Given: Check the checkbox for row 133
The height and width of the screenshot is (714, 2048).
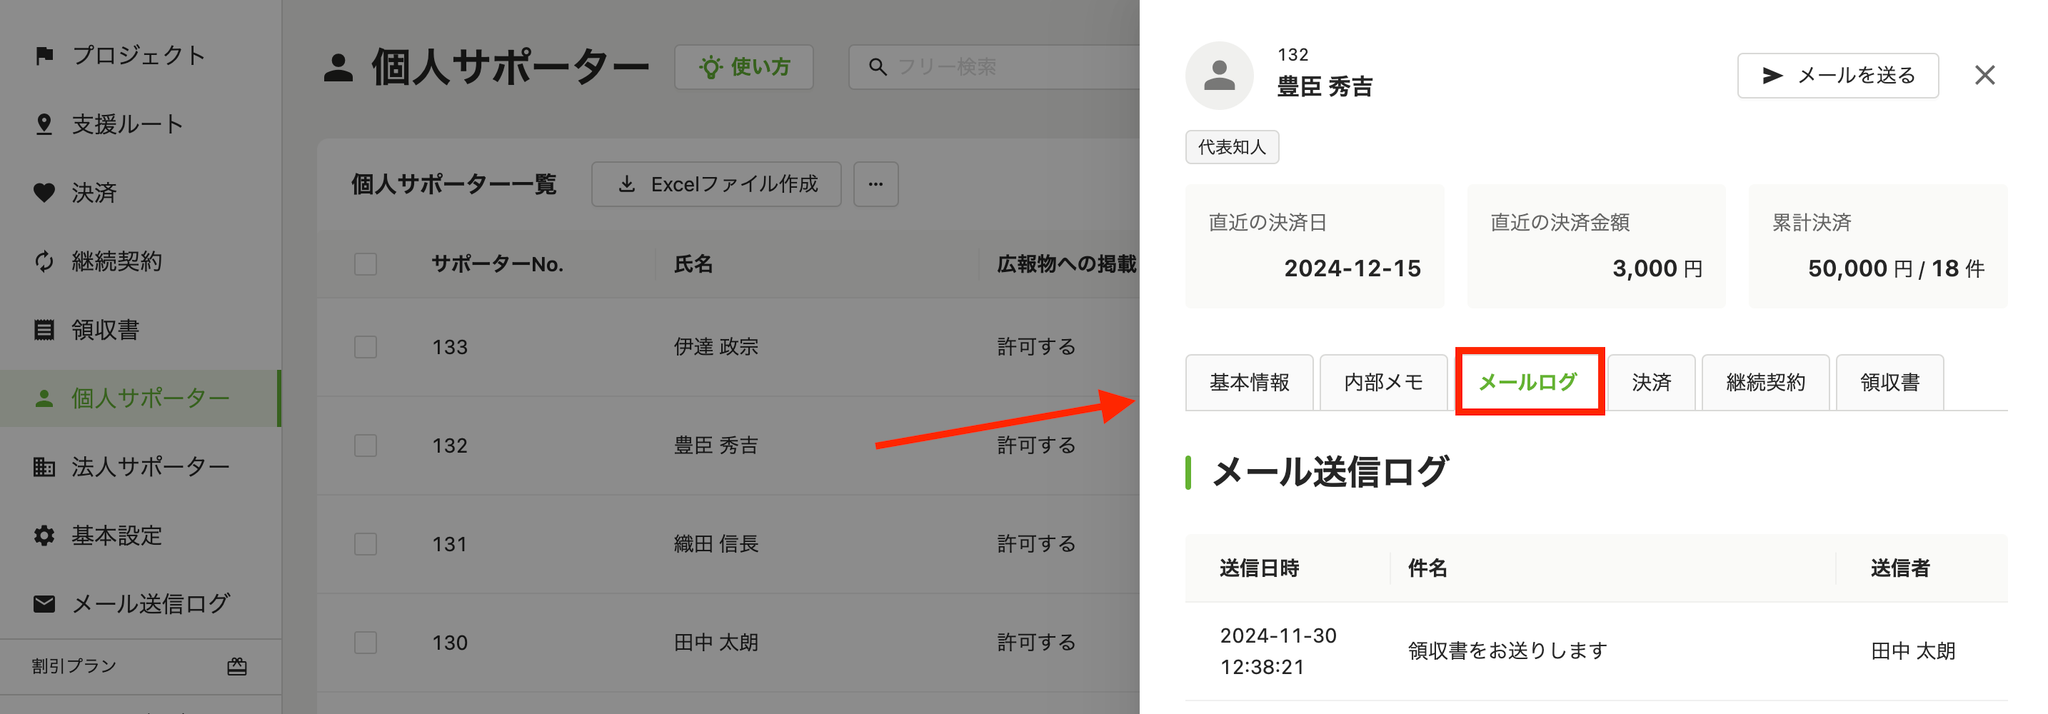Looking at the screenshot, I should tap(366, 347).
